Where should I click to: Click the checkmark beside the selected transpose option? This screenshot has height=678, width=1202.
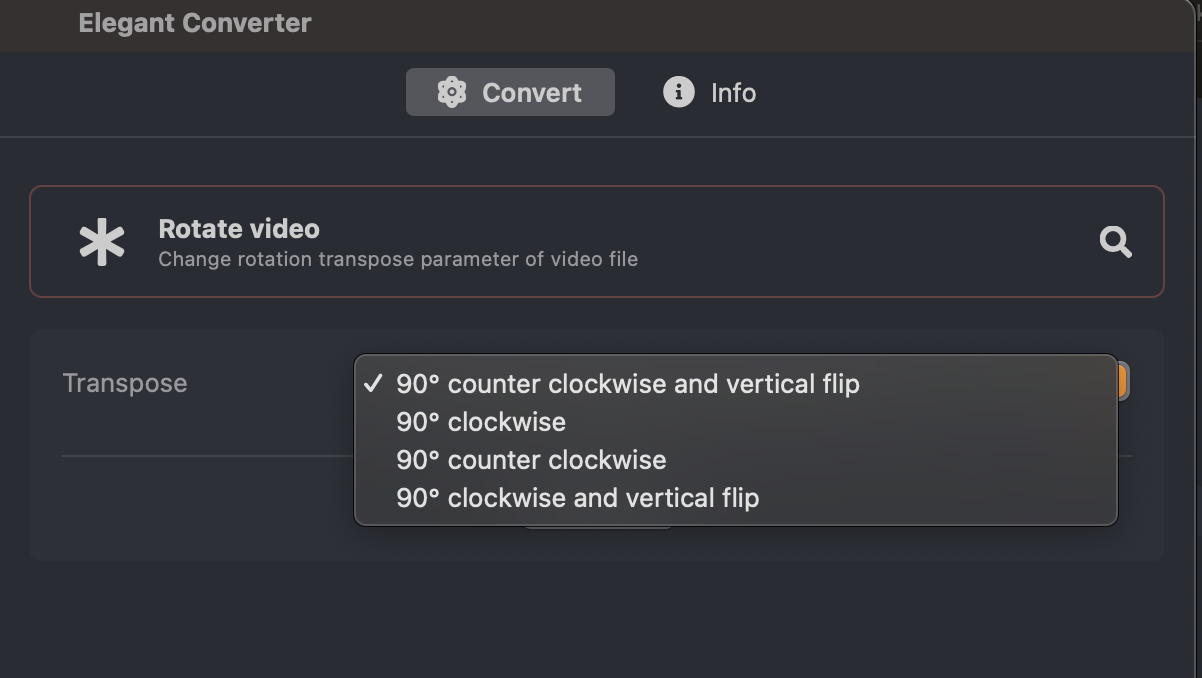pos(374,383)
